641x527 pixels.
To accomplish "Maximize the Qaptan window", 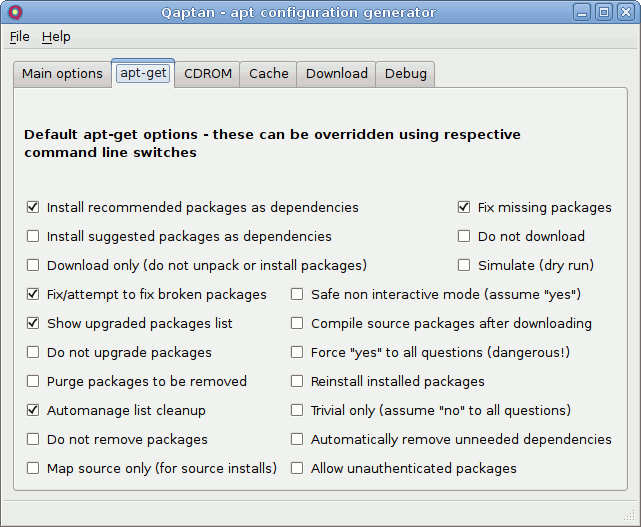I will [604, 12].
